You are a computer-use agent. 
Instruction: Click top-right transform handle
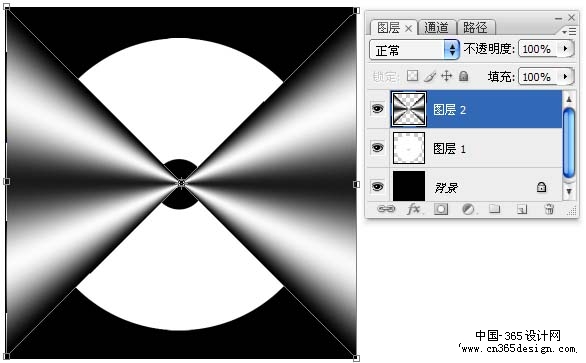[x=357, y=10]
